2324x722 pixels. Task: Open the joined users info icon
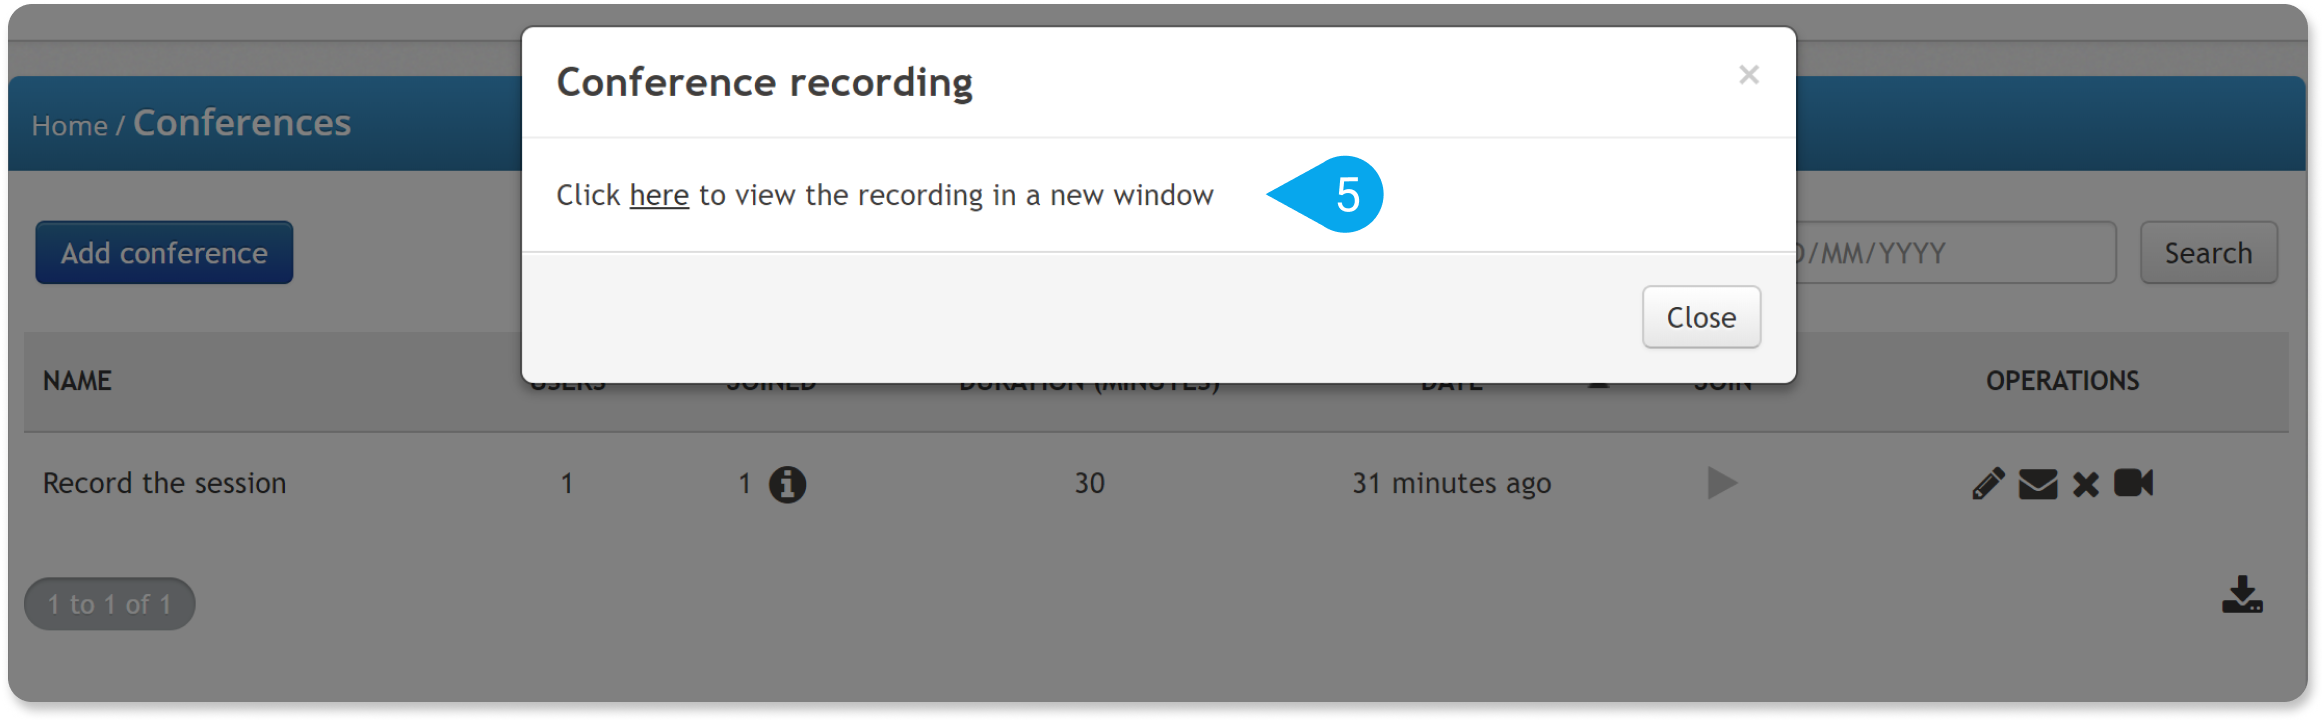click(787, 484)
